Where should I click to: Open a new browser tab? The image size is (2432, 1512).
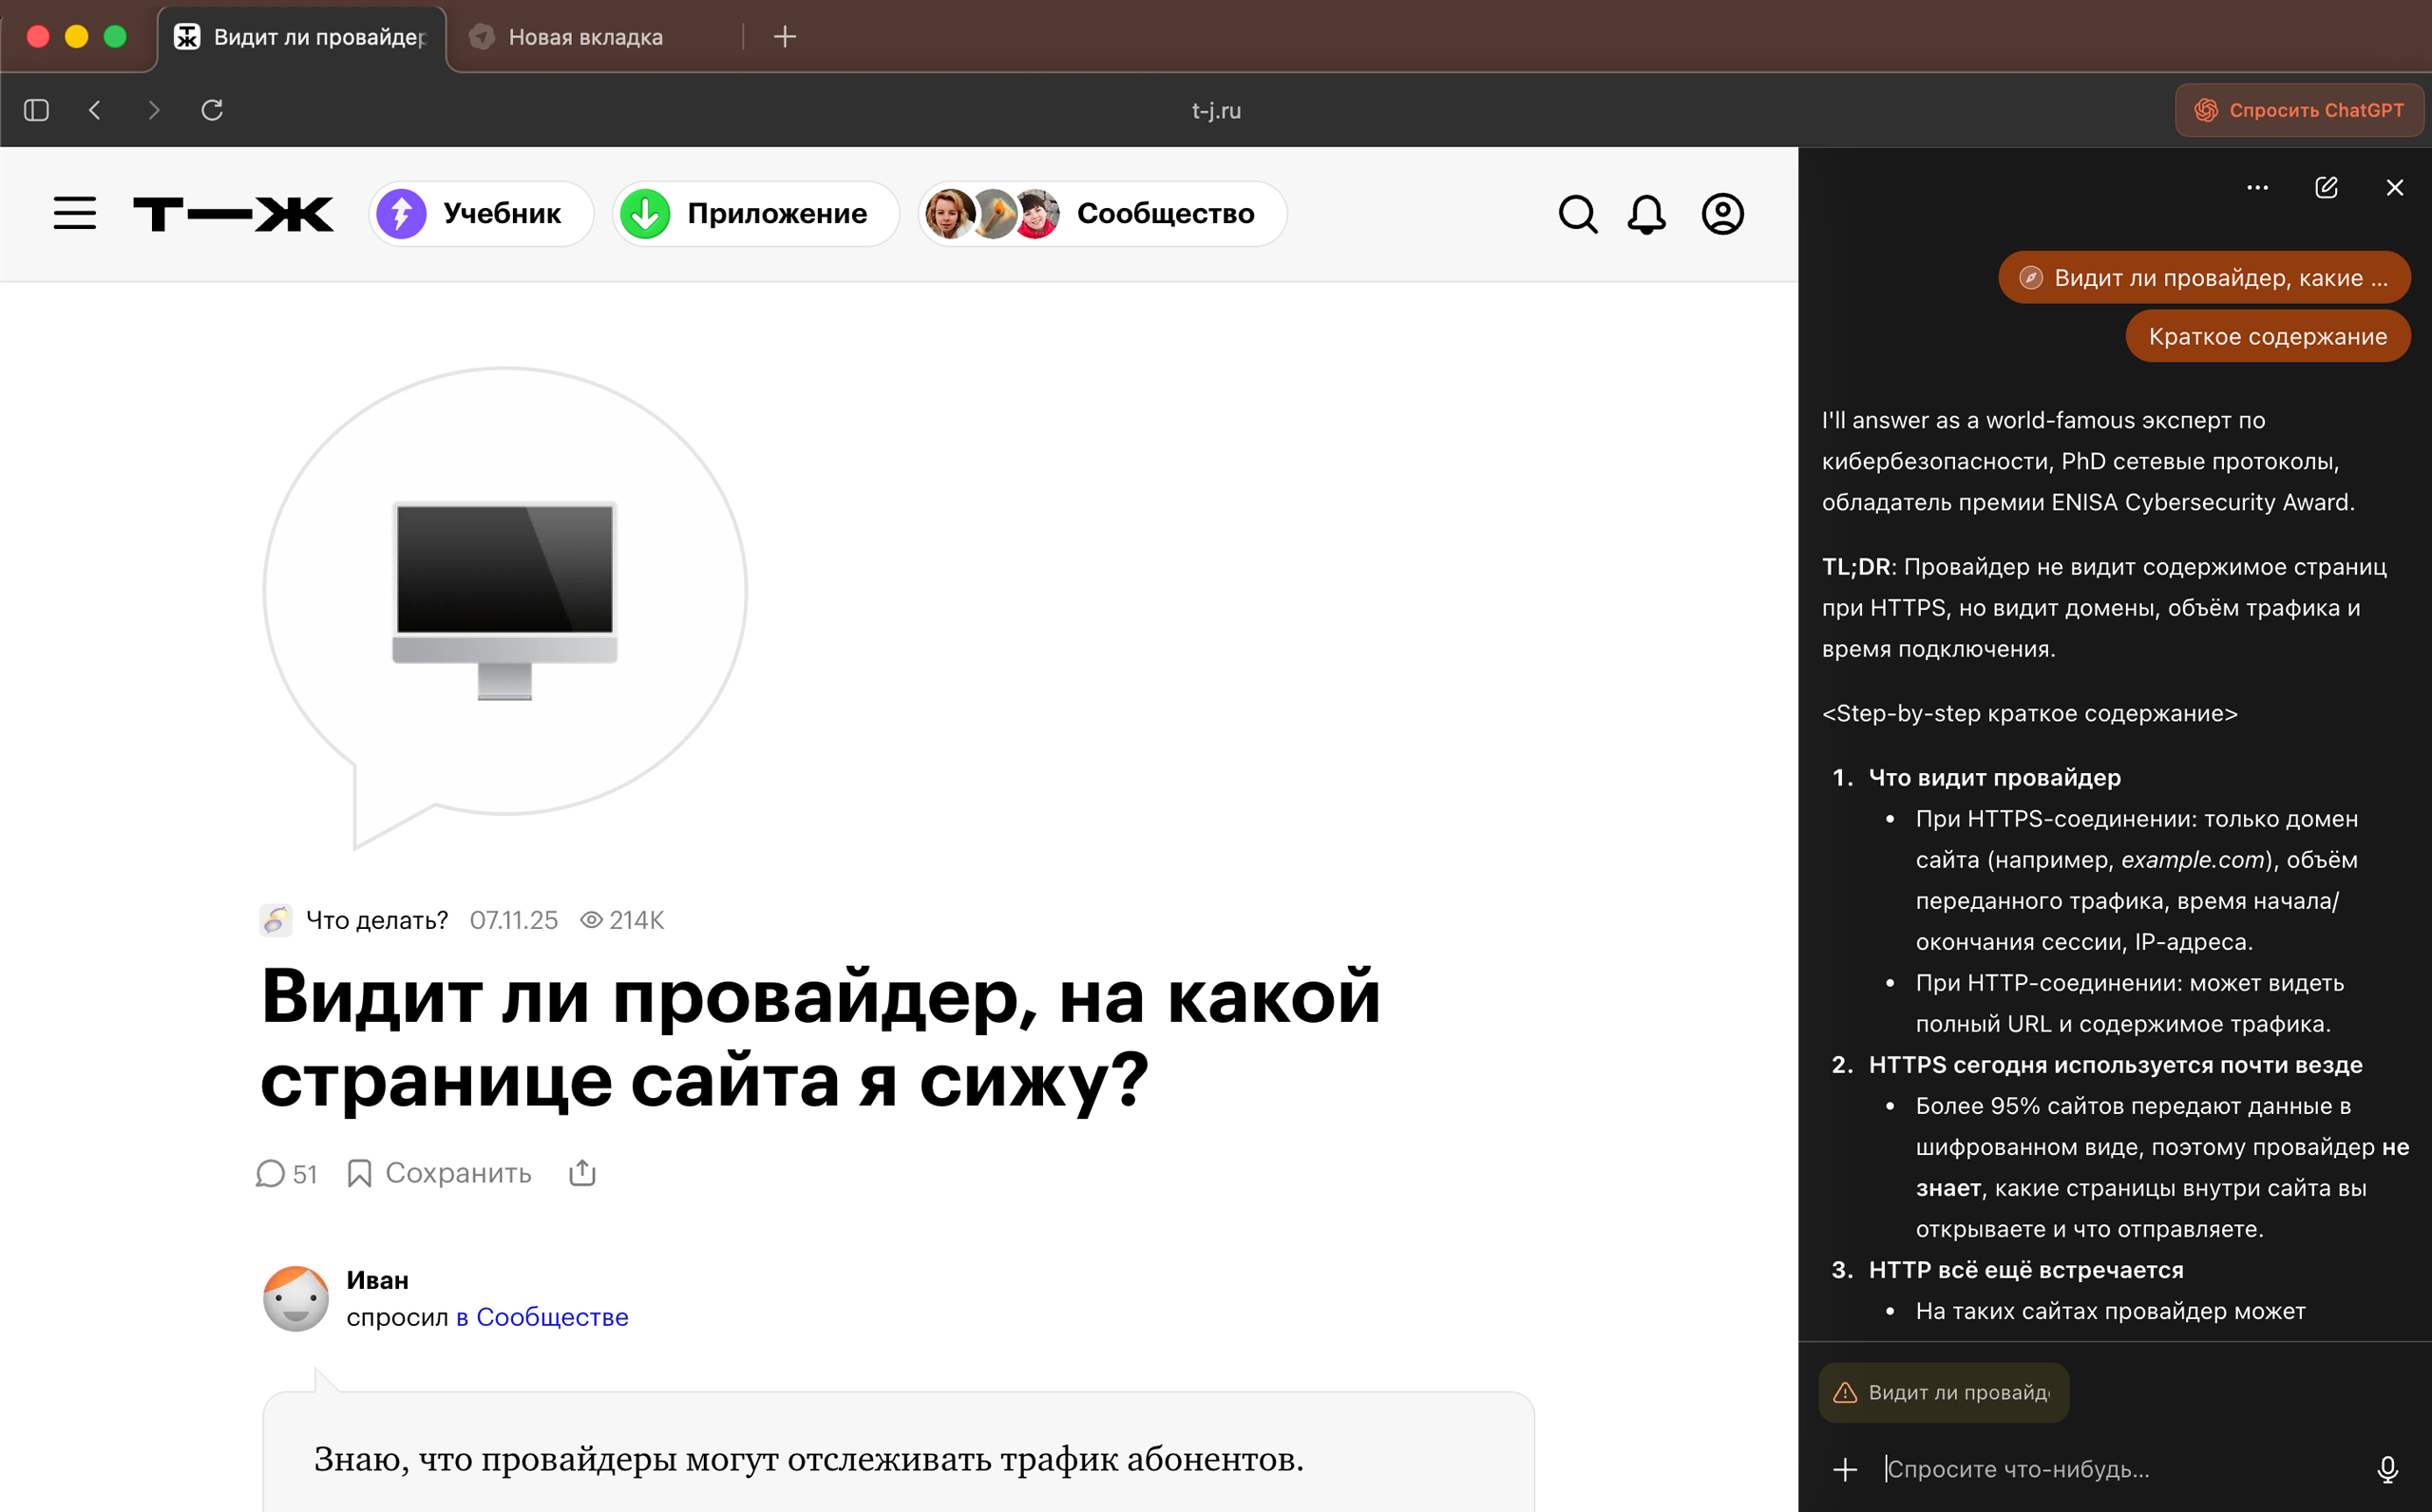[785, 37]
